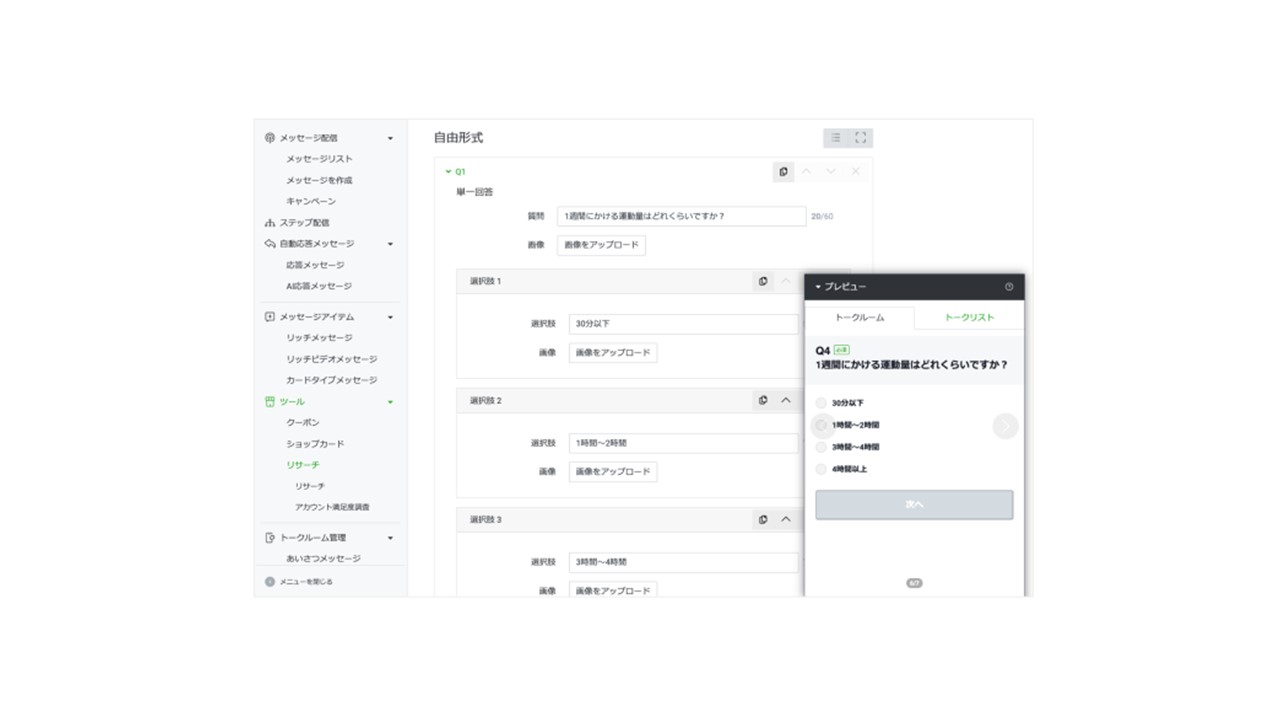Viewport: 1280px width, 720px height.
Task: Click the ステップ配信 sidebar item
Action: 303,223
